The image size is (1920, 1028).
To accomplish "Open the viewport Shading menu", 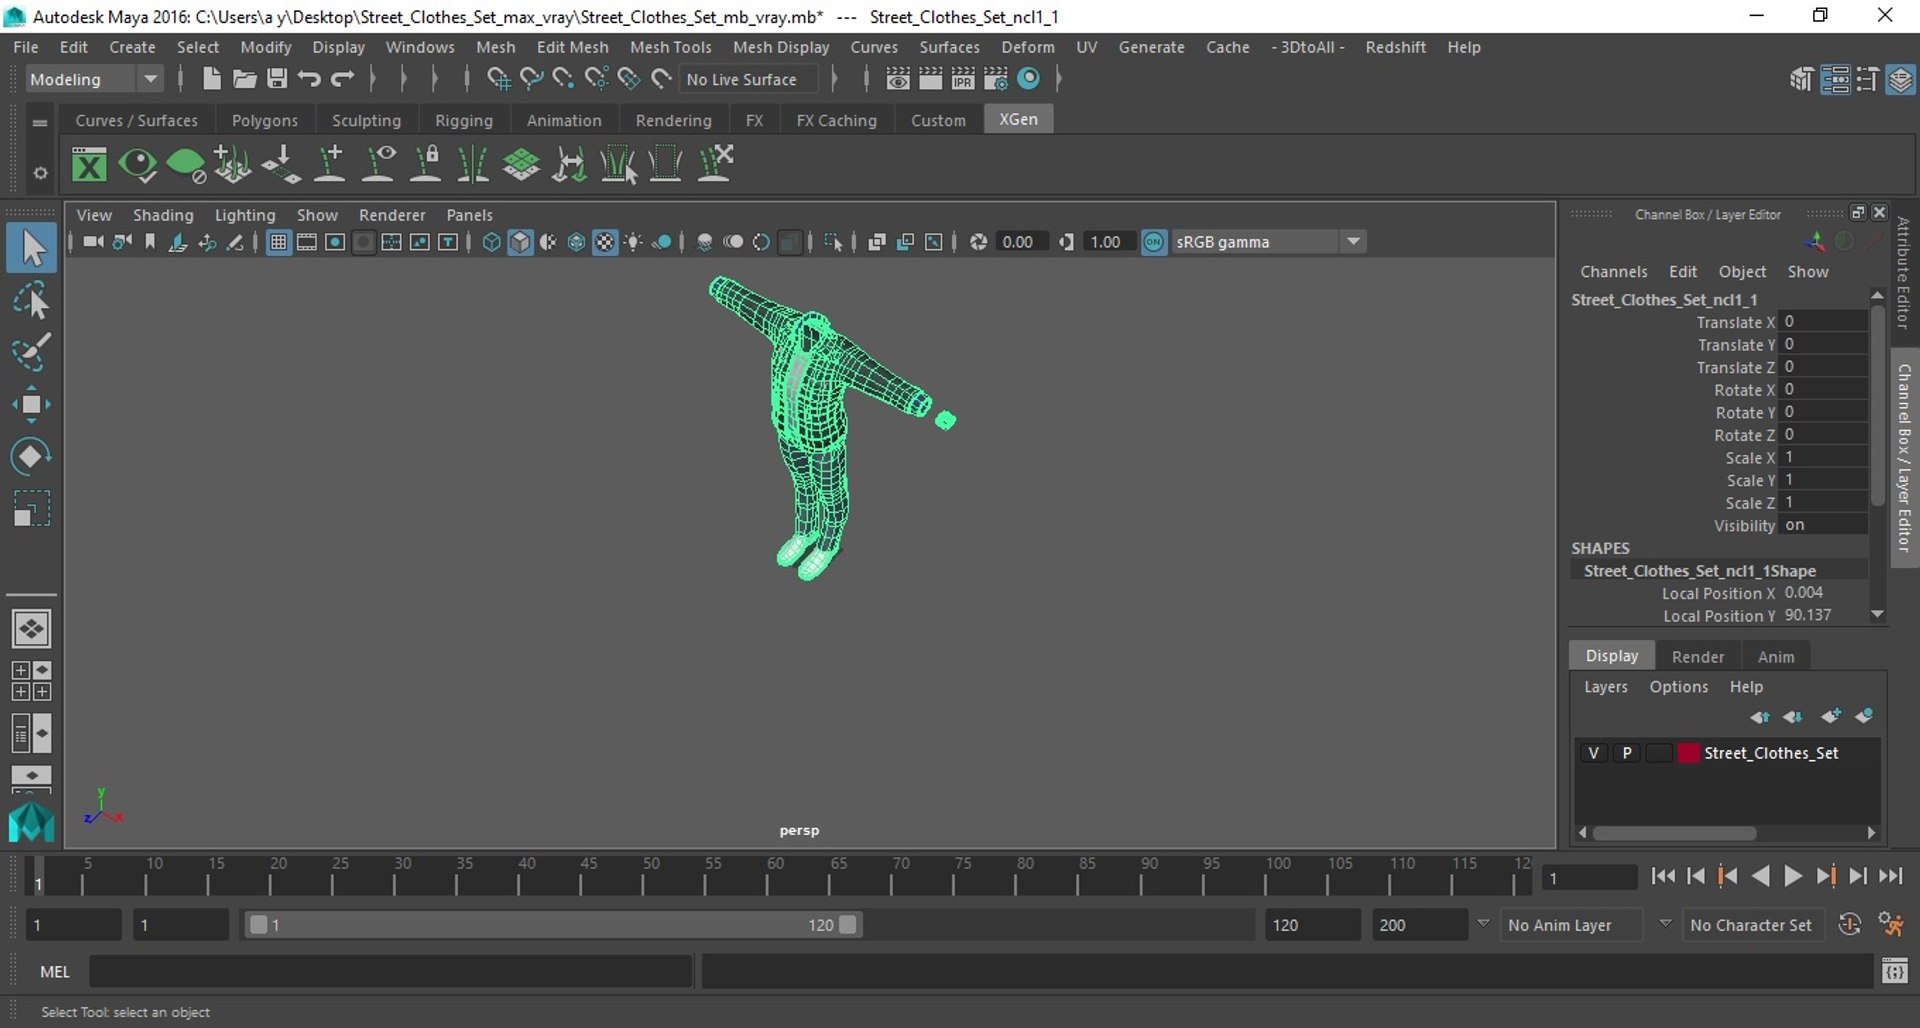I will coord(163,215).
